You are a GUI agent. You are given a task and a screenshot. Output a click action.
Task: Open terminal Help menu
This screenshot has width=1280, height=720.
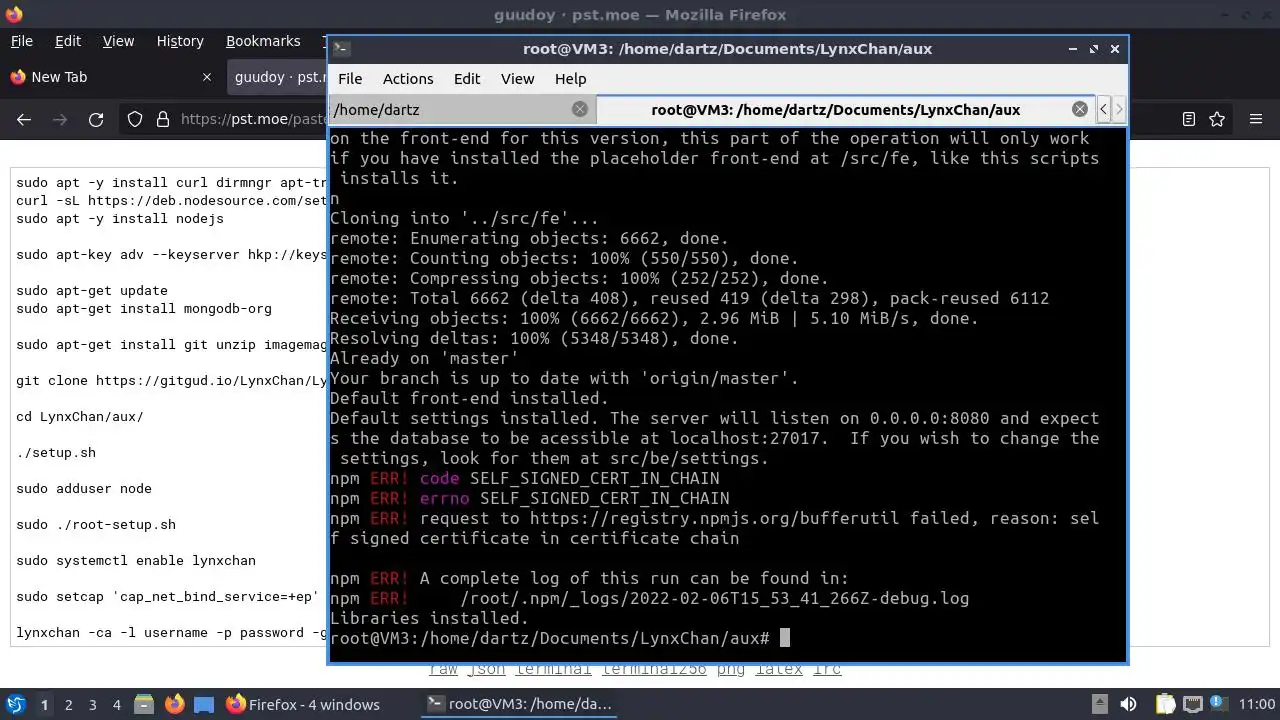(570, 79)
